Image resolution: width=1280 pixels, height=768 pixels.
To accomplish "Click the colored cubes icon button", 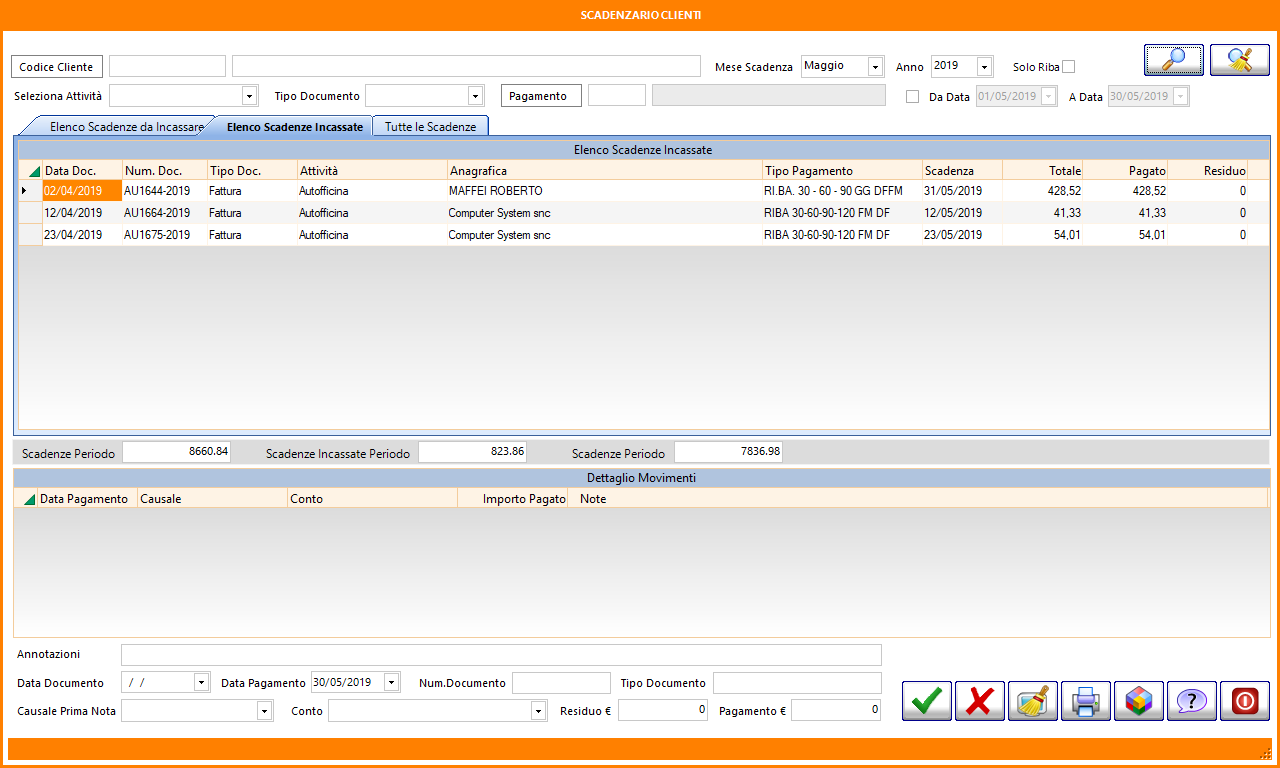I will pyautogui.click(x=1139, y=701).
